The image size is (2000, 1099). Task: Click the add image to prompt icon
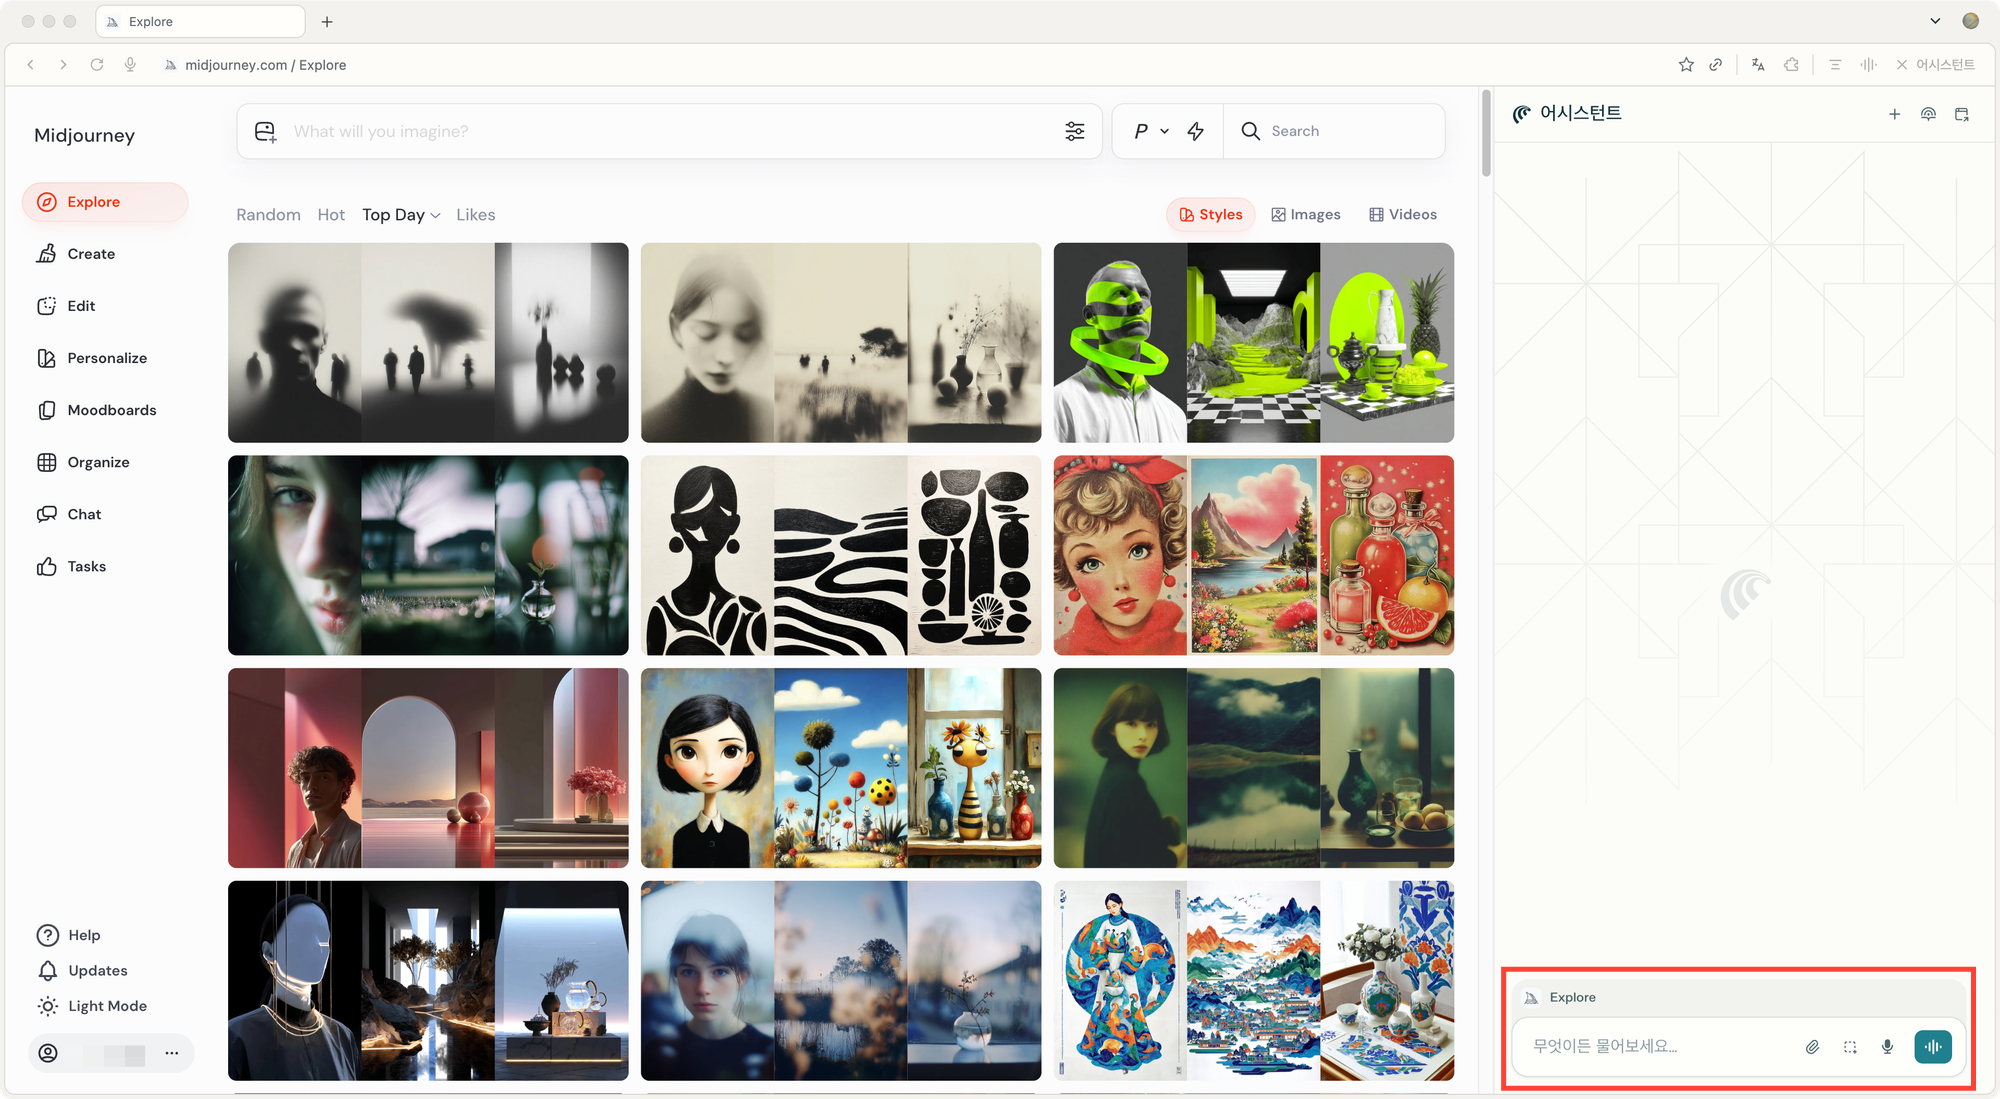point(265,131)
